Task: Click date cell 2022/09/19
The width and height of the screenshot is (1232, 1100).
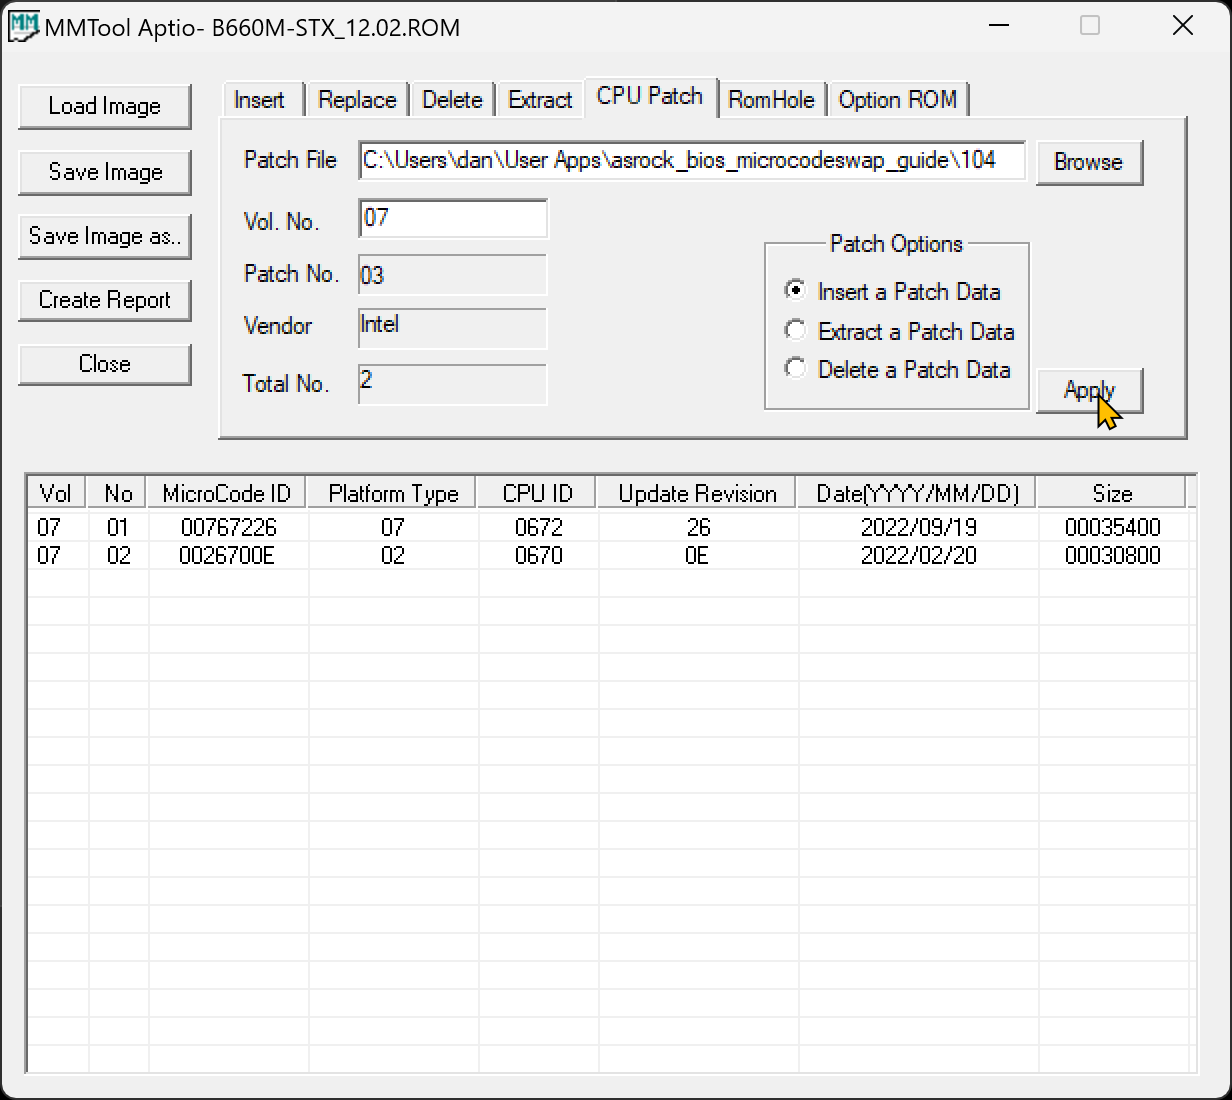Action: coord(919,527)
